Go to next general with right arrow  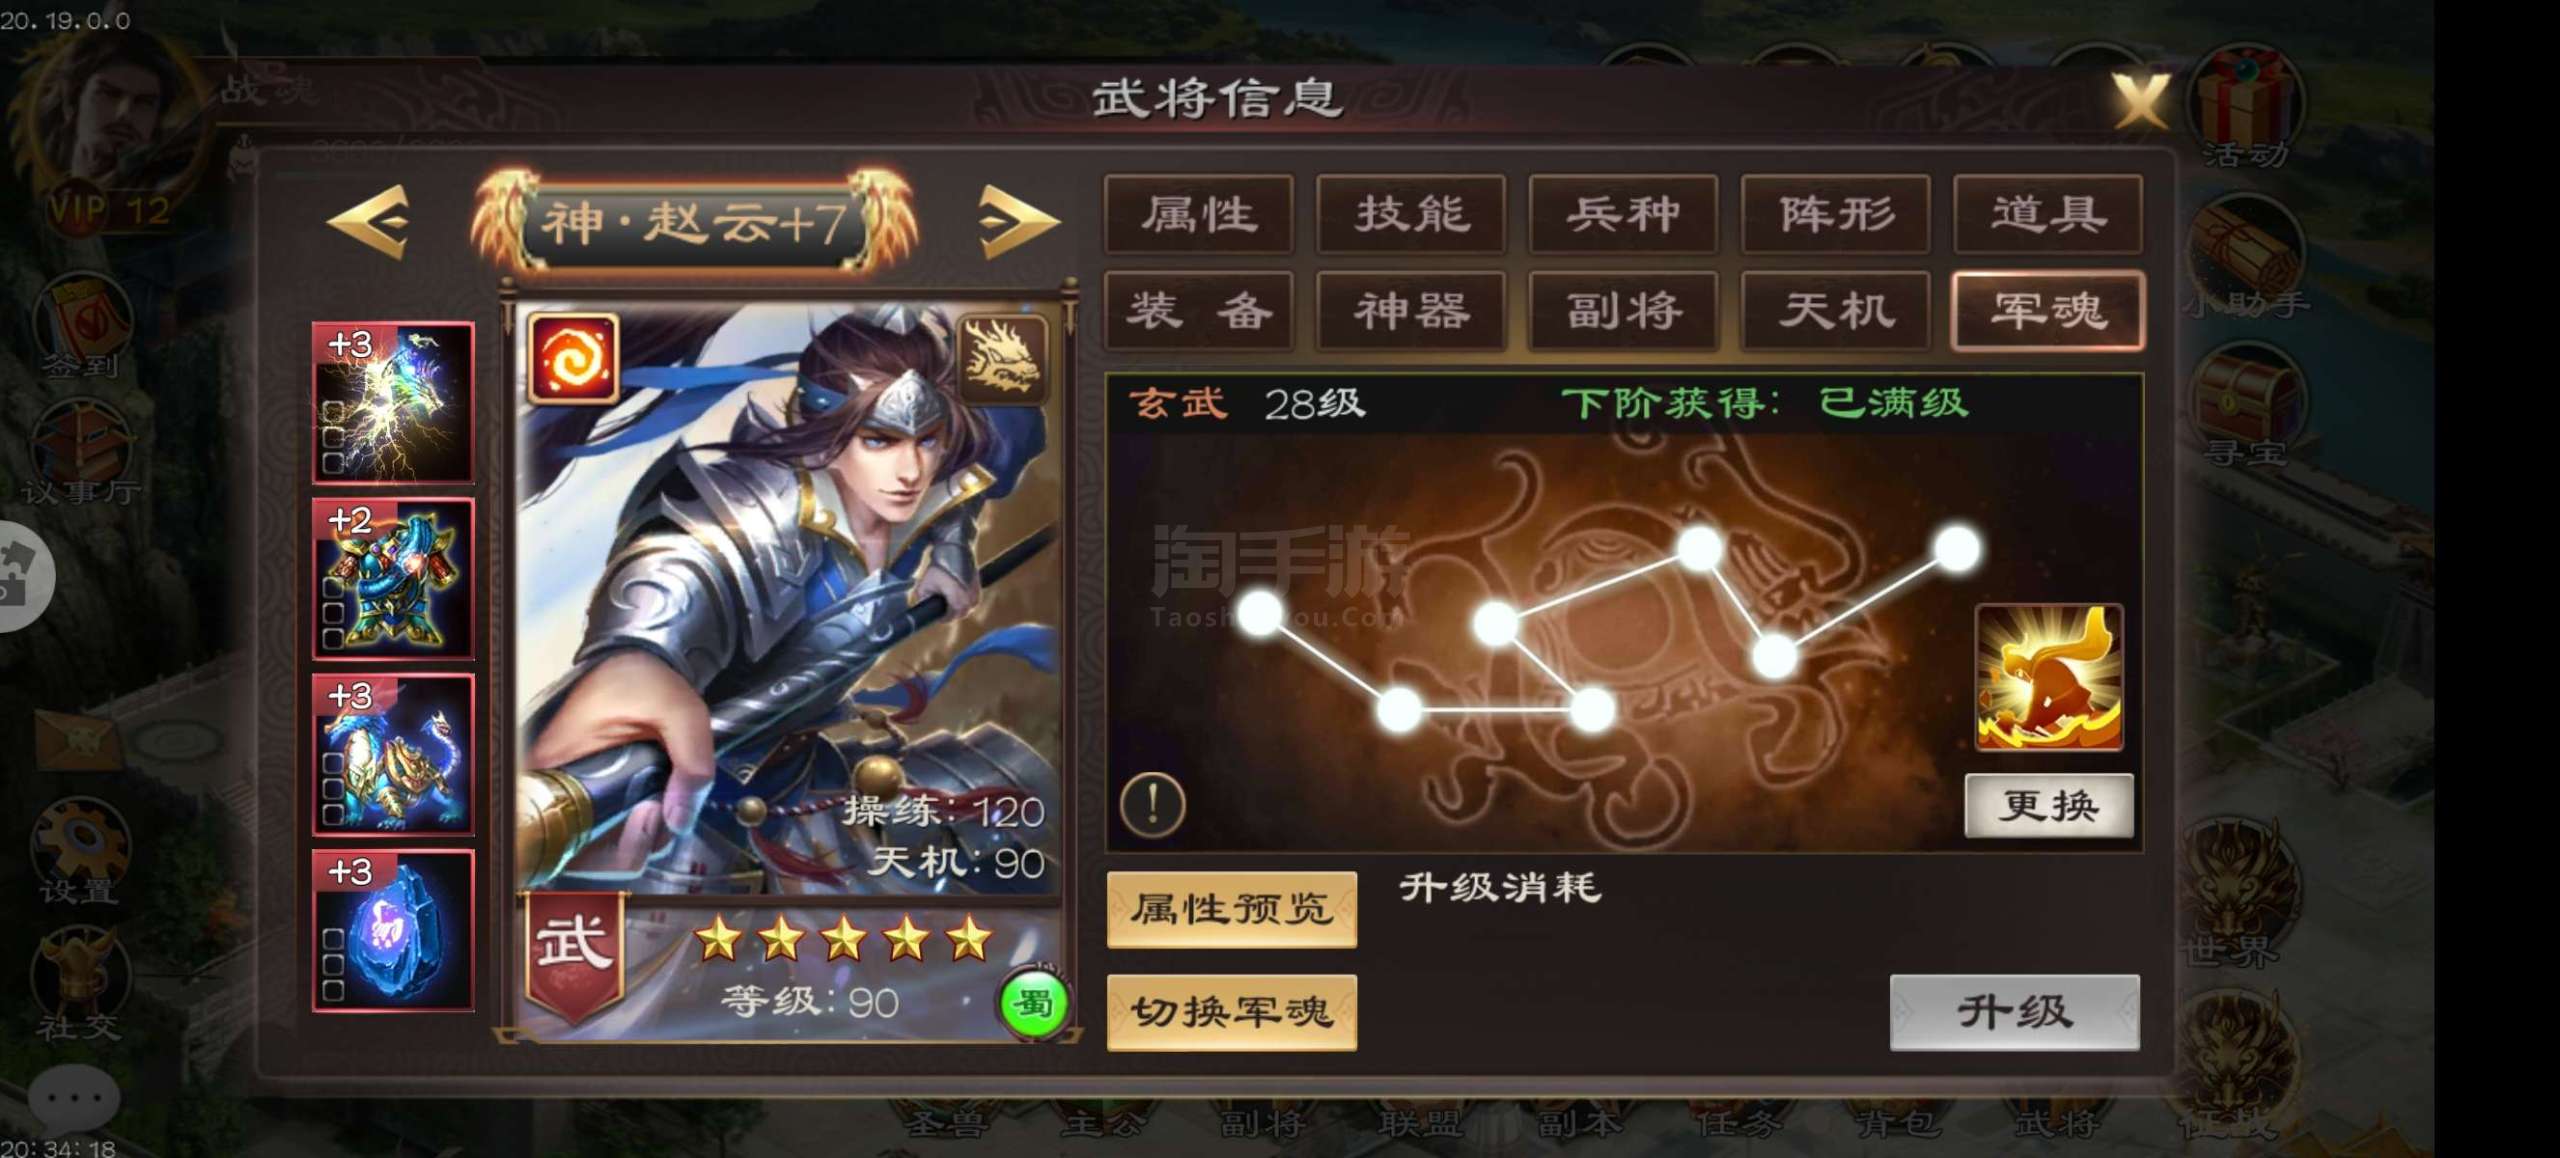pyautogui.click(x=1018, y=222)
